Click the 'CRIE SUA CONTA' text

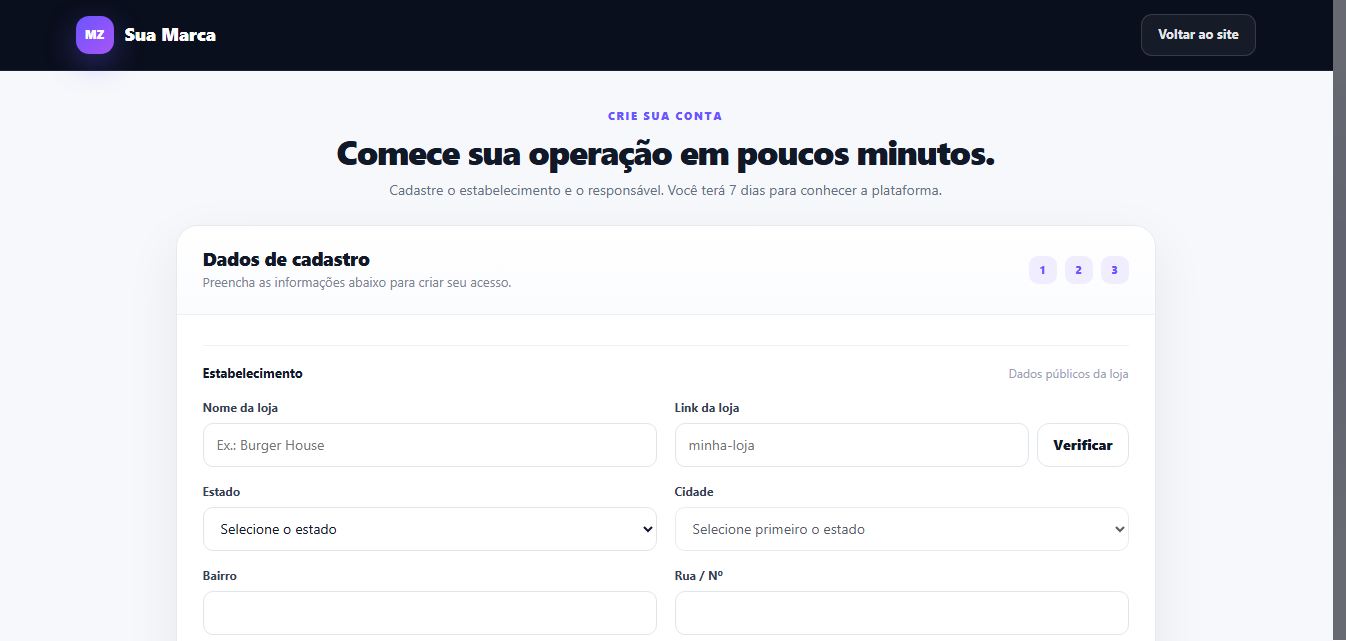pyautogui.click(x=665, y=116)
